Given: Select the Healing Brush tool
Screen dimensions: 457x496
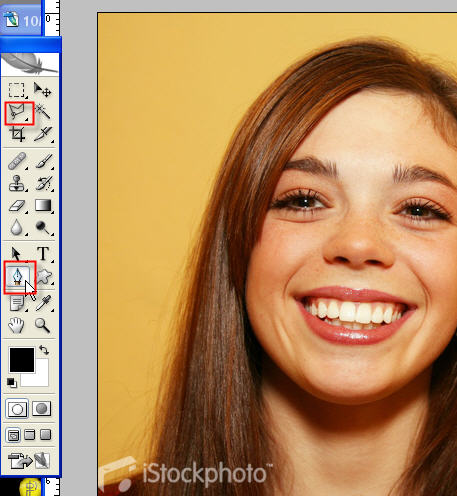Looking at the screenshot, I should coord(17,161).
